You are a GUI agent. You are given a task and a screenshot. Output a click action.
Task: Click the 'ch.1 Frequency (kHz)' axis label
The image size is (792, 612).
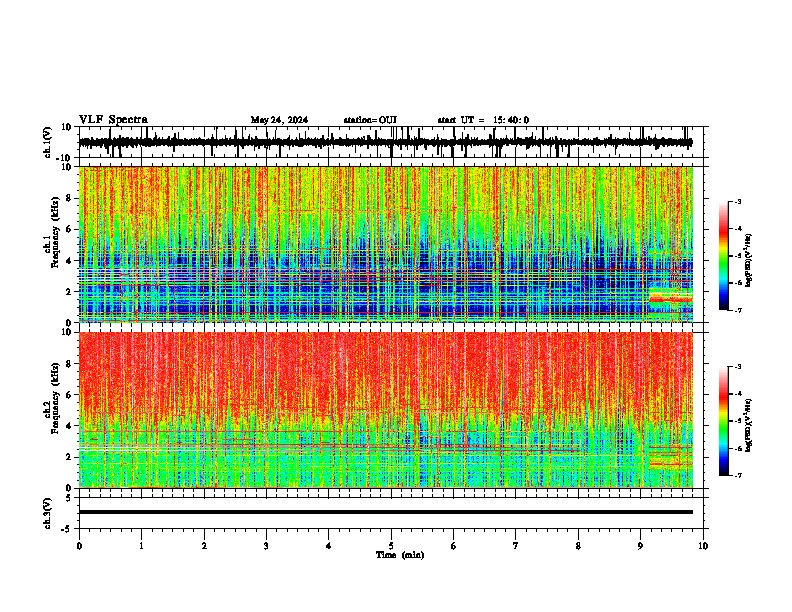point(52,232)
